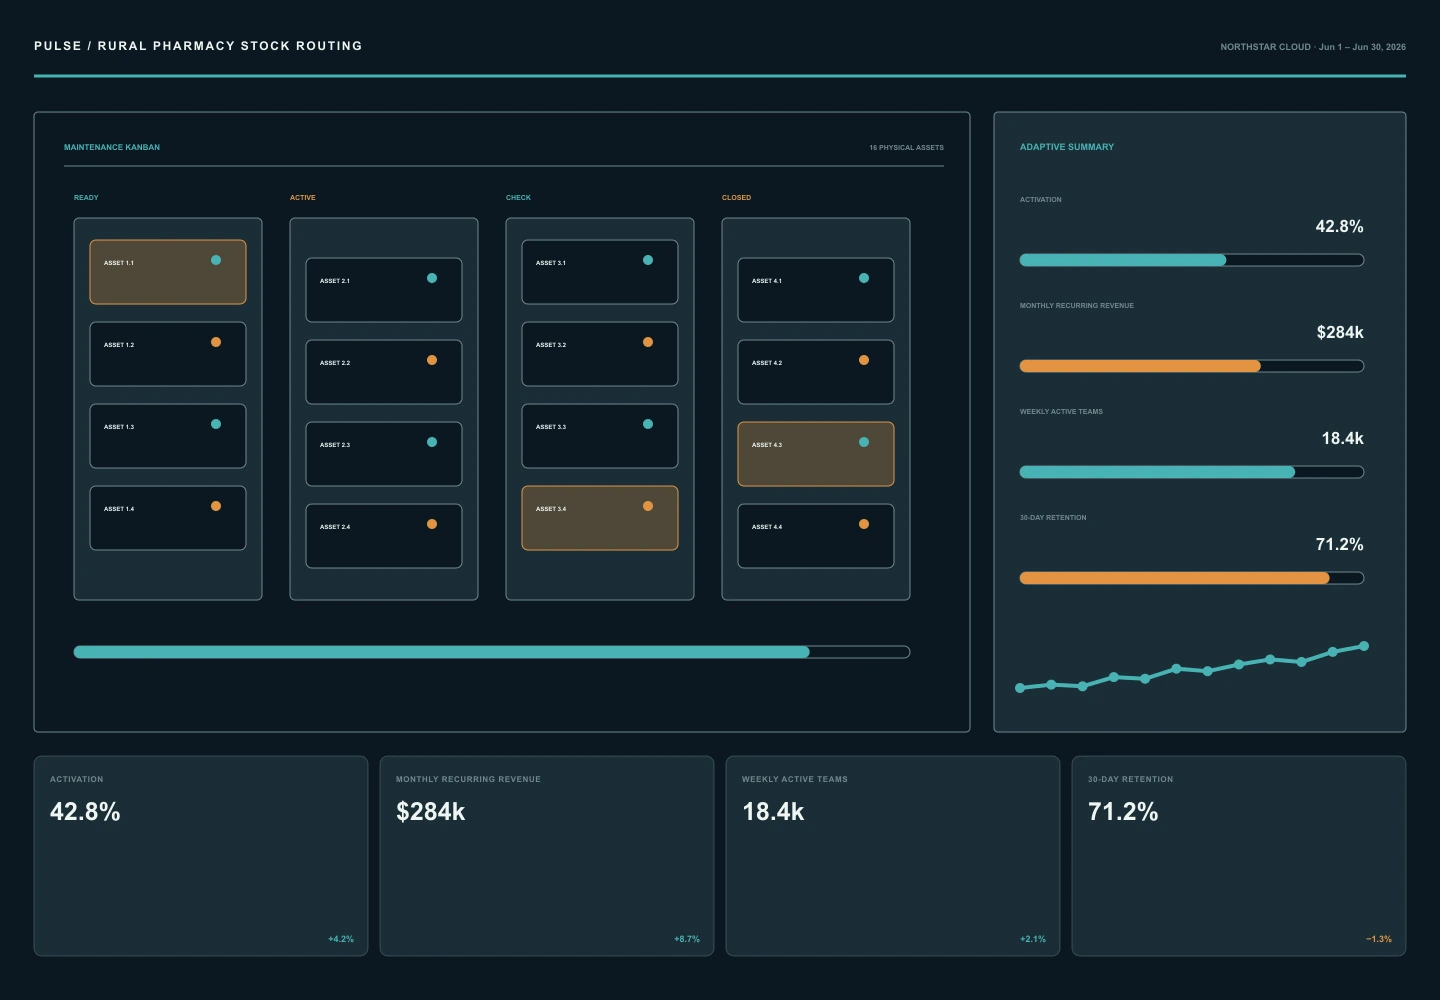Image resolution: width=1440 pixels, height=1000 pixels.
Task: Click the orange status dot on ASSET 3.2
Action: (x=648, y=342)
